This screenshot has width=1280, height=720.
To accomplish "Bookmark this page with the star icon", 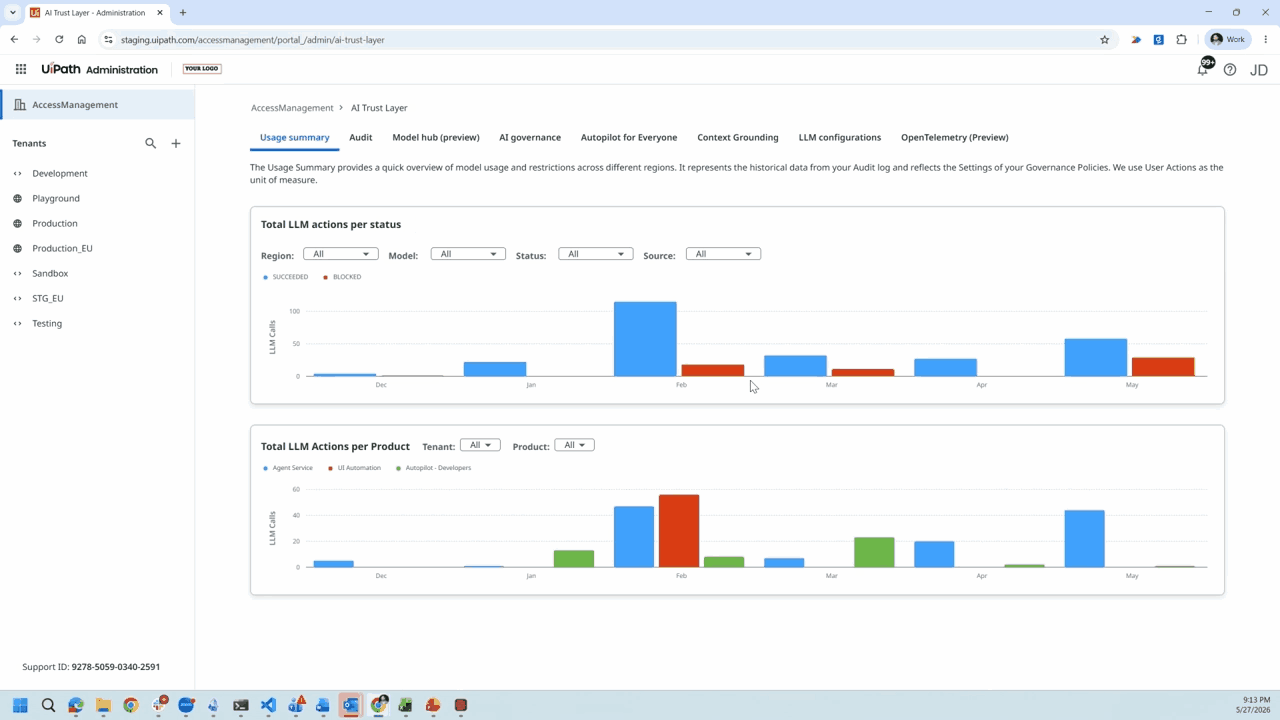I will click(x=1105, y=40).
